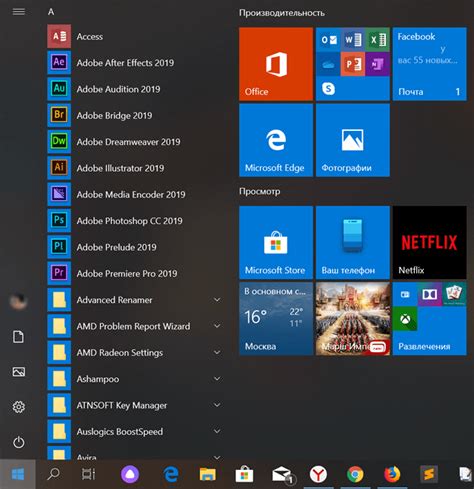Open the Почта mail tile
The height and width of the screenshot is (489, 474).
pos(429,64)
